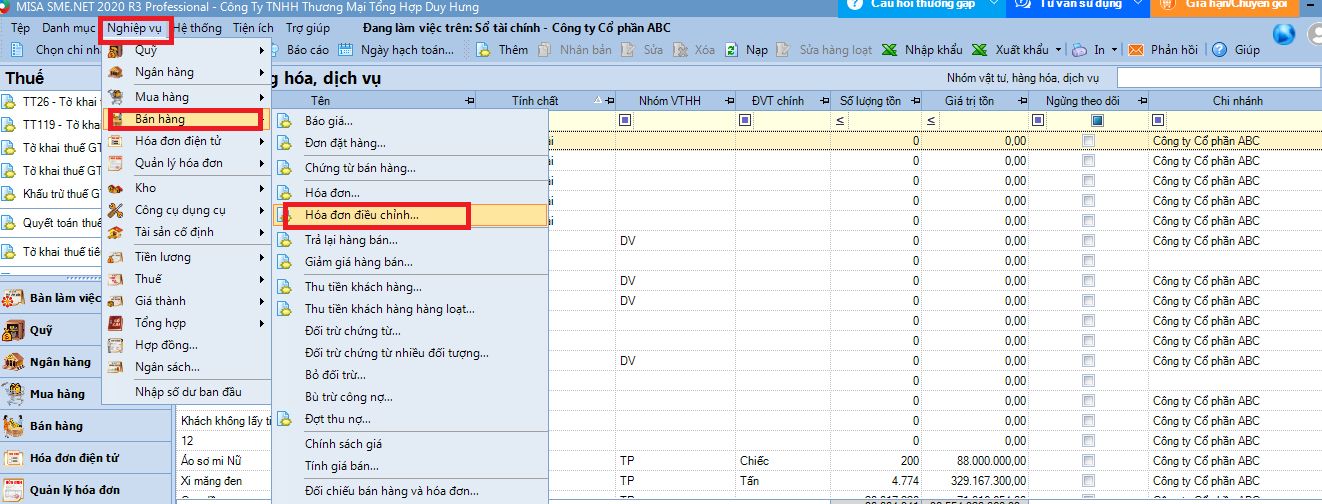Toggle Ngừng theo dõi checkbox for Áo sơ mi Nữ
This screenshot has width=1322, height=504.
1089,461
